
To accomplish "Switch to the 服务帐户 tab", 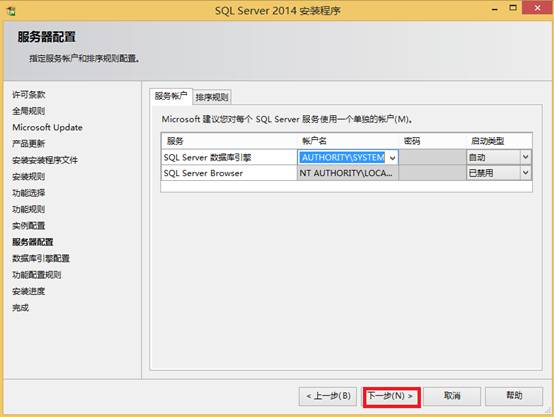I will [x=171, y=96].
